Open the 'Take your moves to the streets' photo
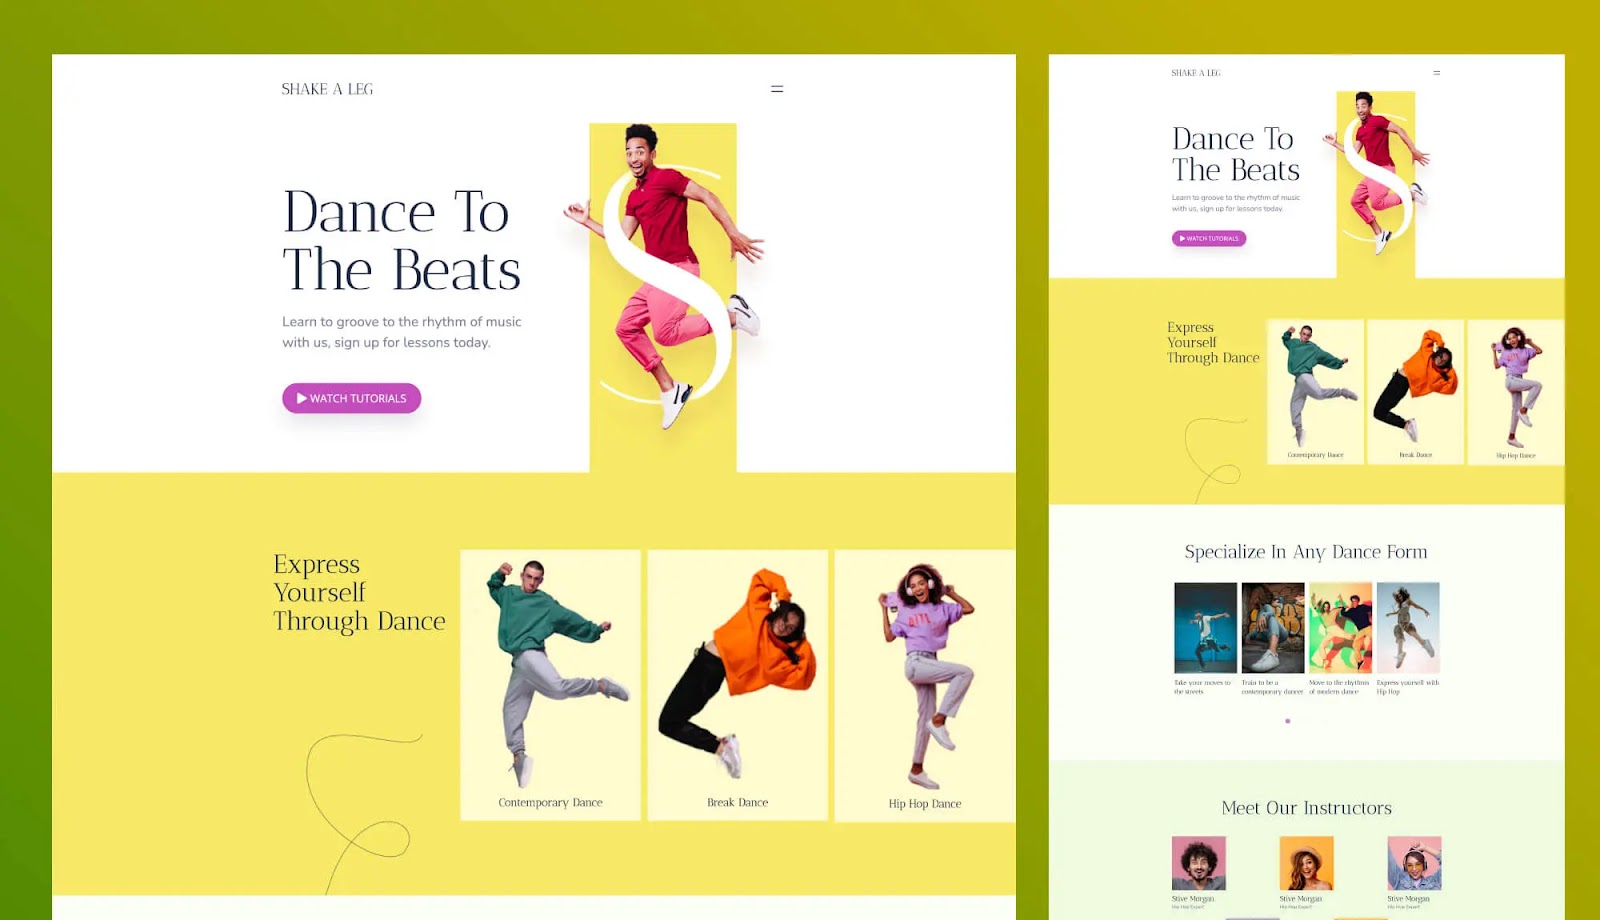 pos(1205,628)
